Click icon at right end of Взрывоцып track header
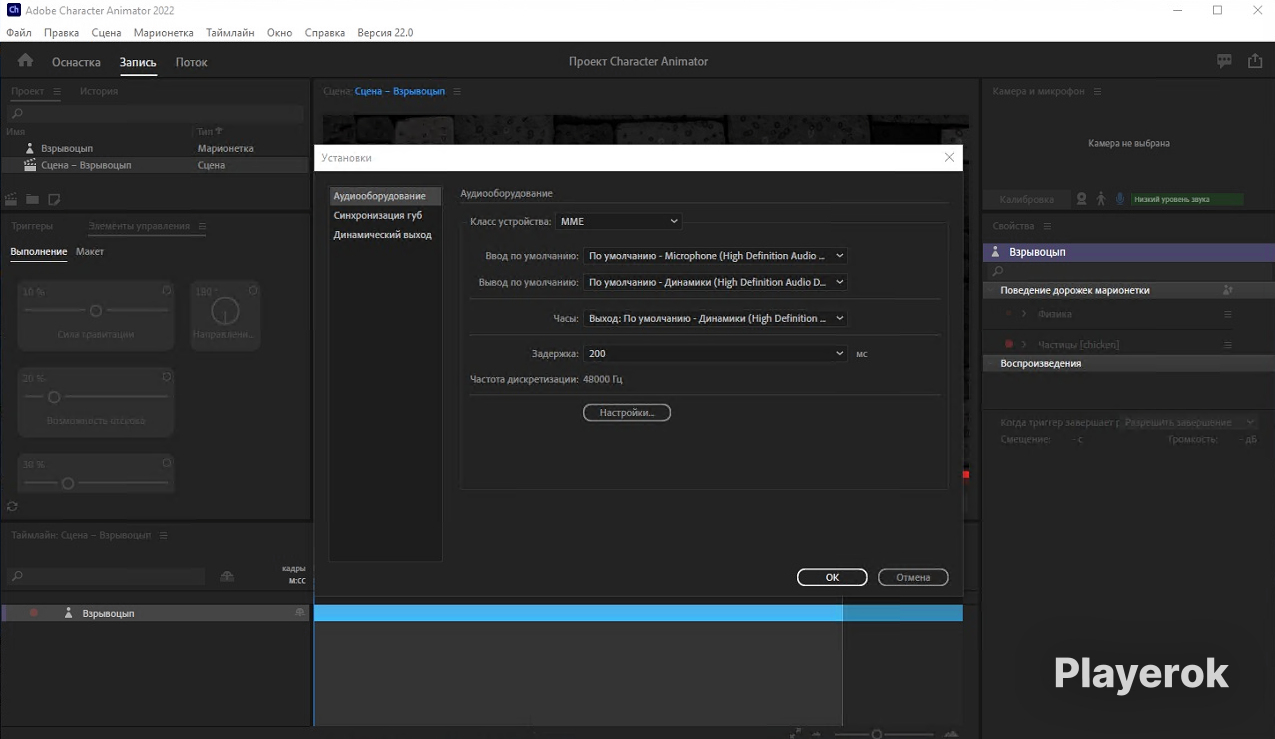 pos(299,612)
